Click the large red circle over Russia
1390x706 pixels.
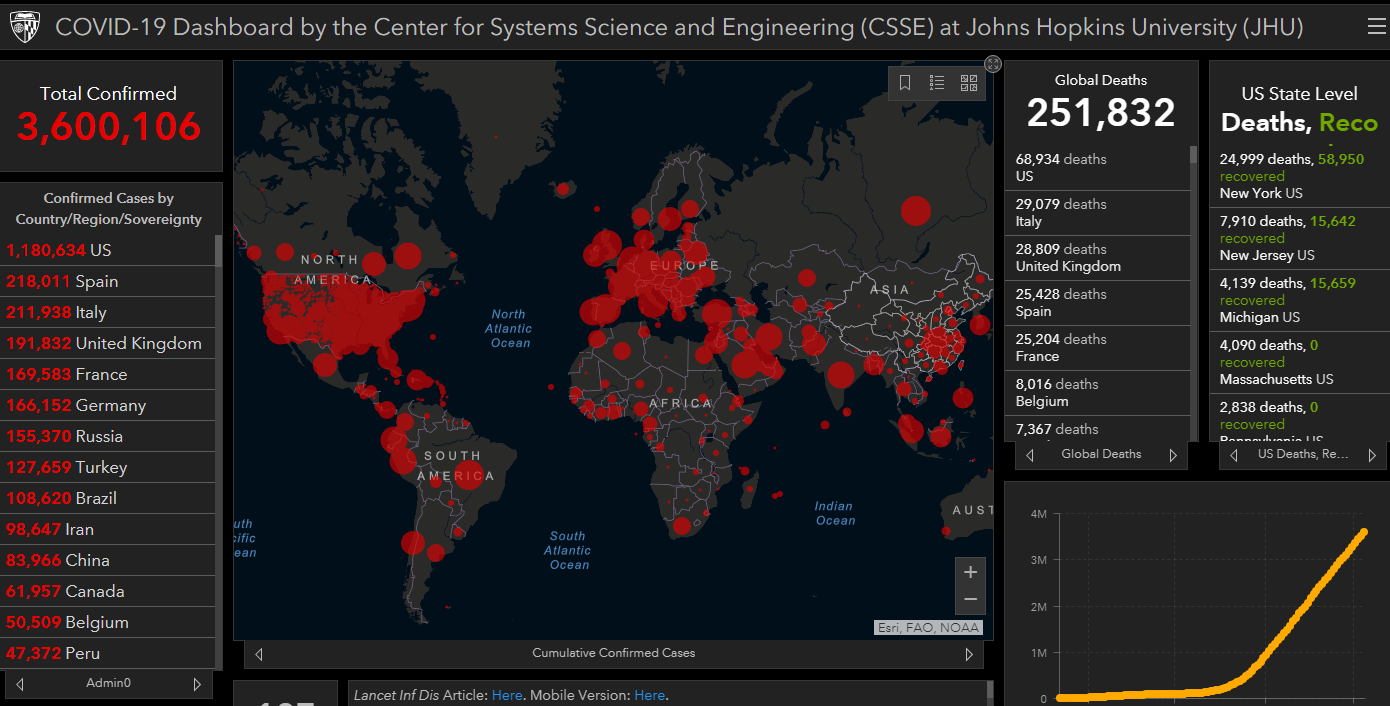point(916,211)
